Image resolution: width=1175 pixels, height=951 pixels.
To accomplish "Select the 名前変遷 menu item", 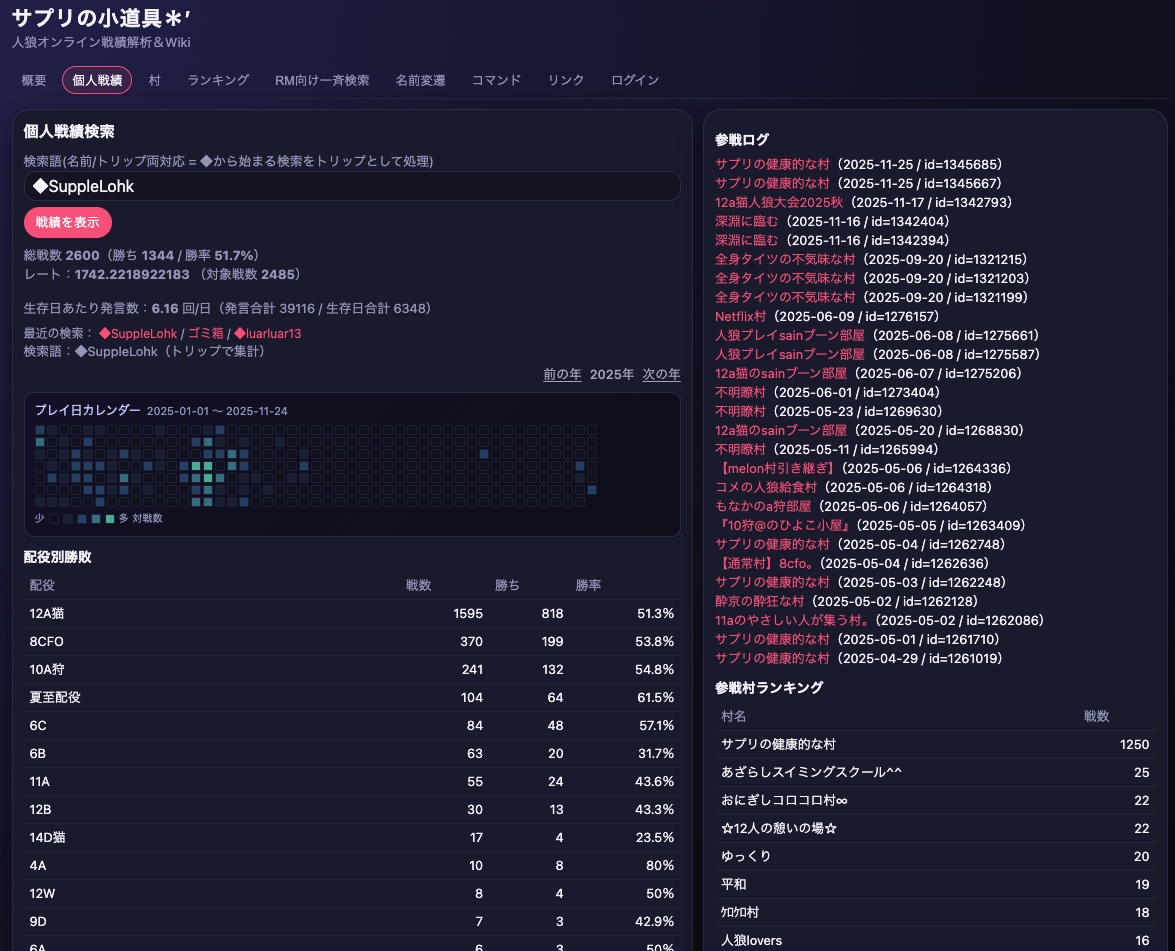I will 420,80.
